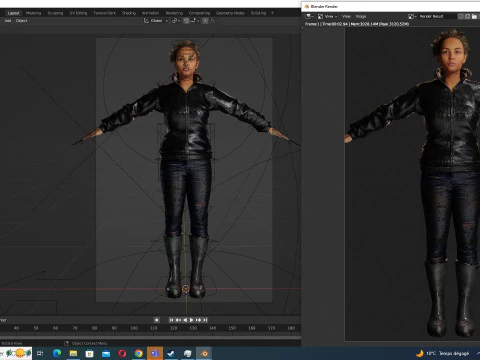
Task: Open Google Chrome from the taskbar
Action: (x=139, y=353)
